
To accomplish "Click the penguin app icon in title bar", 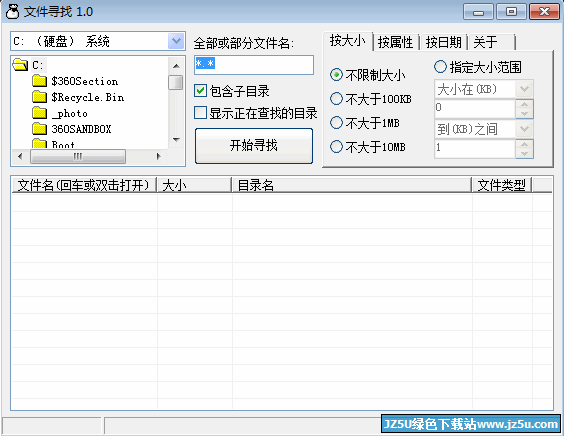I will (x=13, y=12).
